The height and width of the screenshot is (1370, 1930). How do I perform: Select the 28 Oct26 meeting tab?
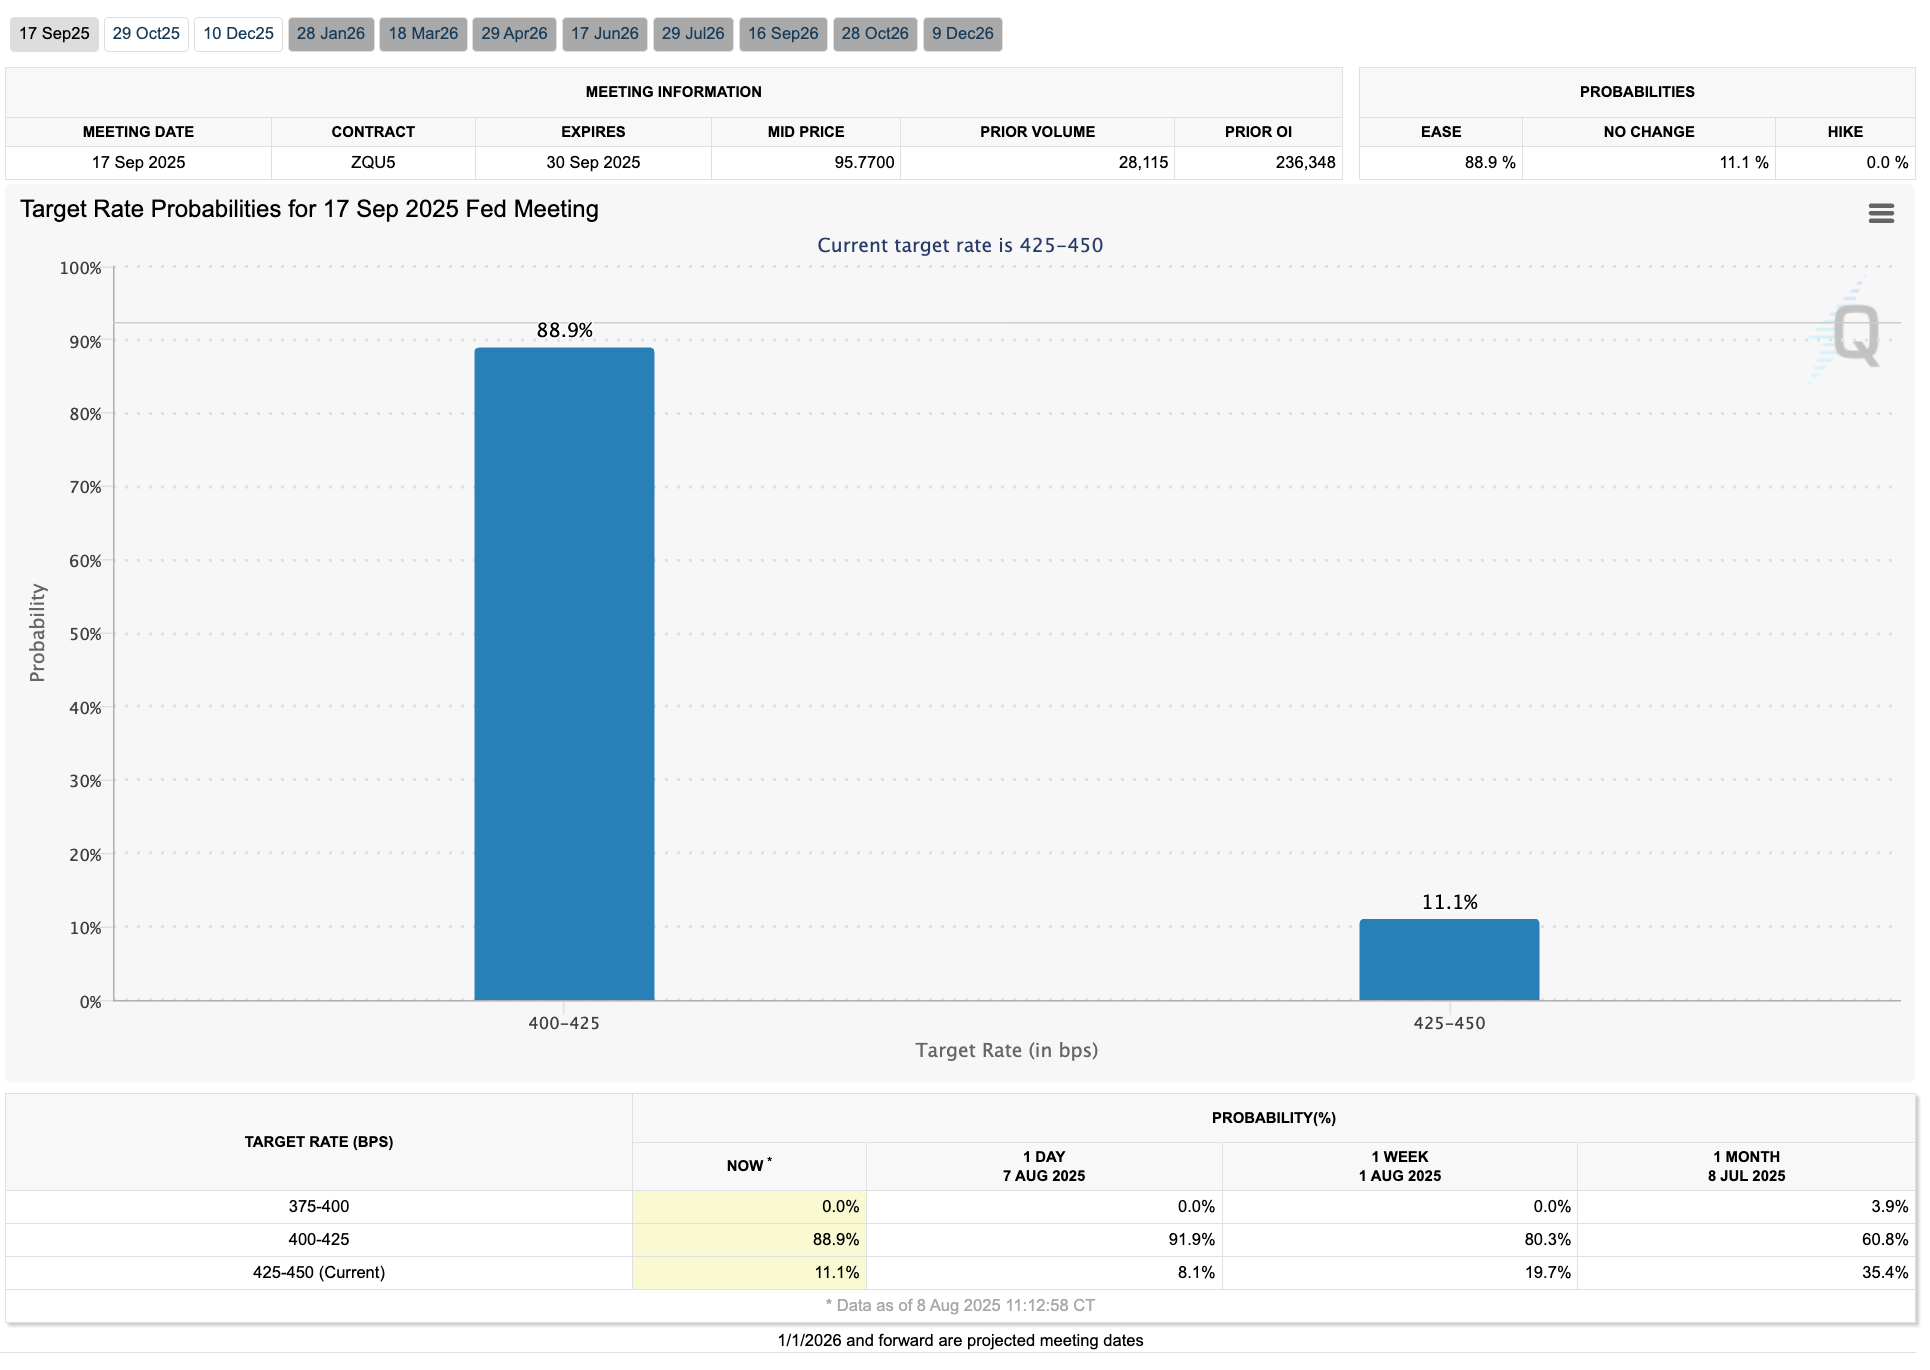(x=875, y=33)
